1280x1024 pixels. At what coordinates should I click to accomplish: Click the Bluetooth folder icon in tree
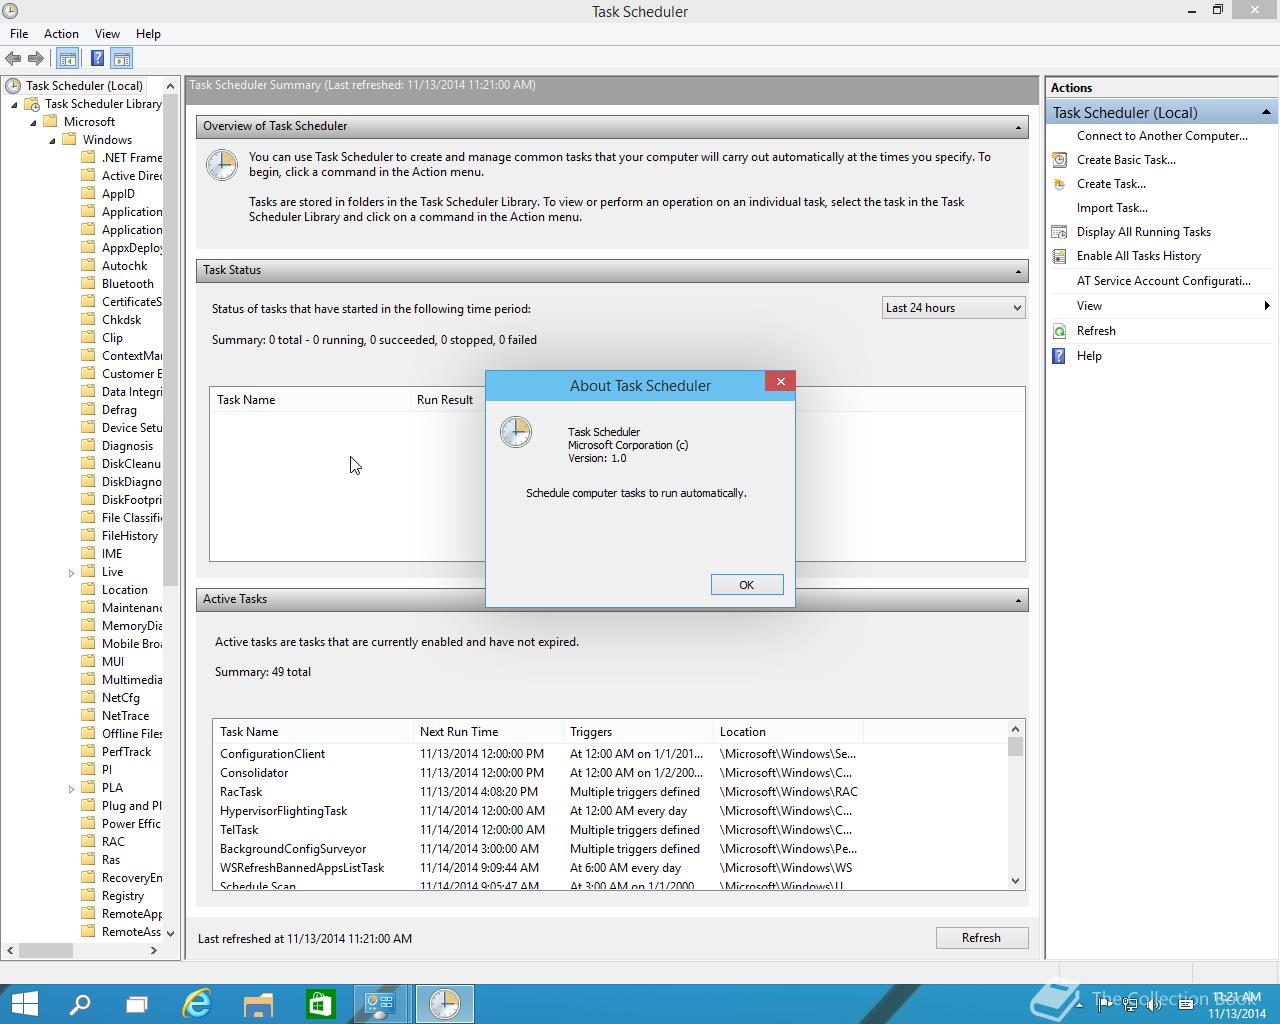(x=89, y=284)
